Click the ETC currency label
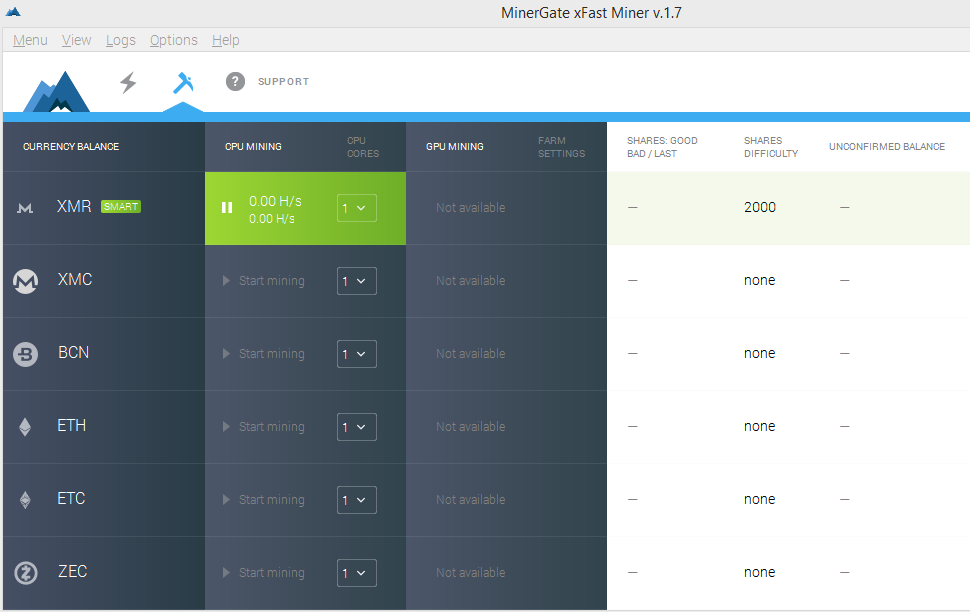Image resolution: width=970 pixels, height=612 pixels. pos(71,499)
